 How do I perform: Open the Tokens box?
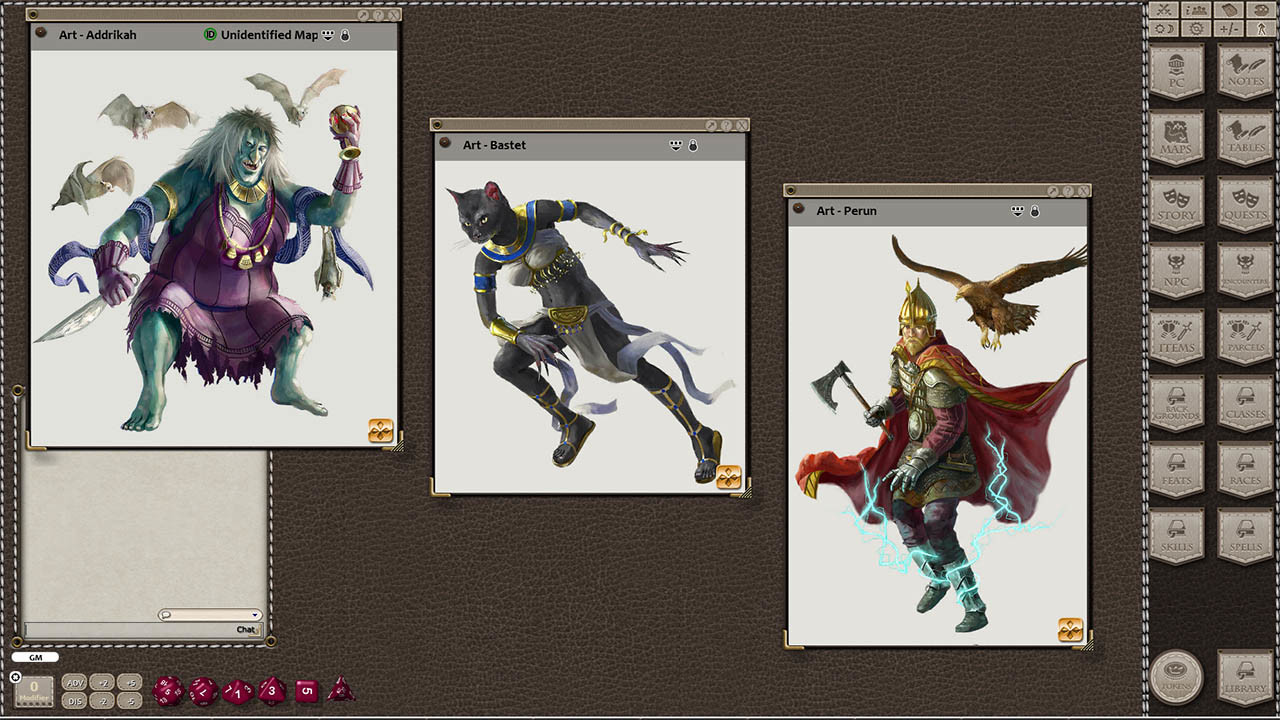[1177, 676]
